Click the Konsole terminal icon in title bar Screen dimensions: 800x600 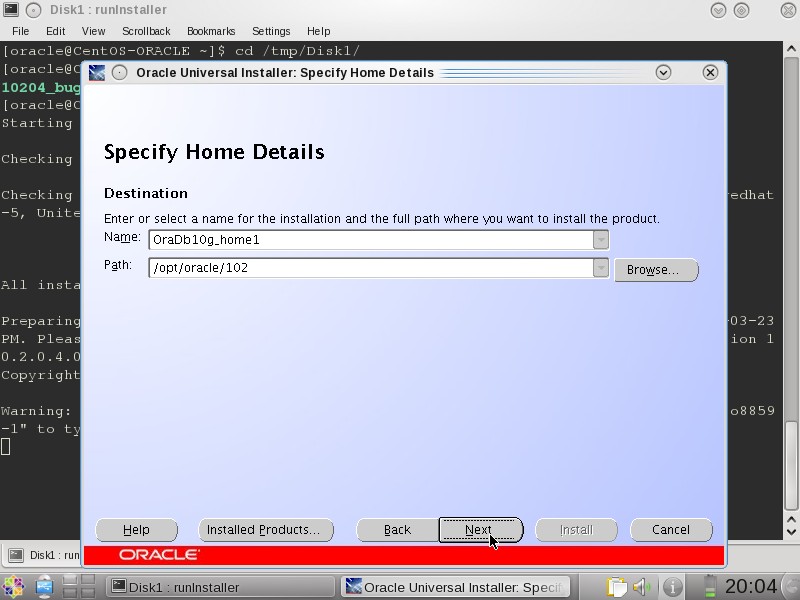11,9
